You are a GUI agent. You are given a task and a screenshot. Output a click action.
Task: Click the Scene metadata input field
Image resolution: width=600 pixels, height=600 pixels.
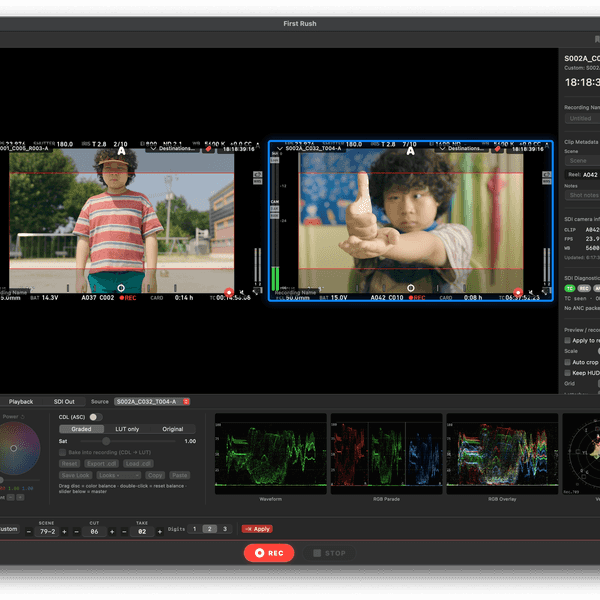(582, 161)
